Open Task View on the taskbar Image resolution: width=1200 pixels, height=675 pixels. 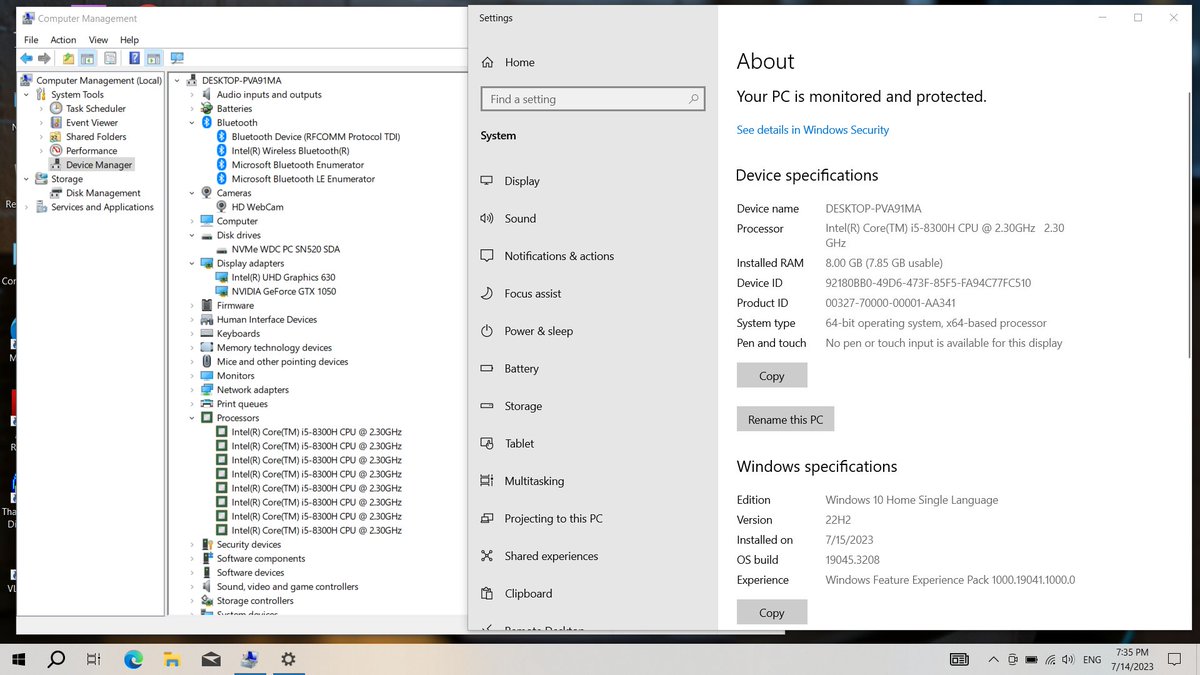pyautogui.click(x=94, y=659)
